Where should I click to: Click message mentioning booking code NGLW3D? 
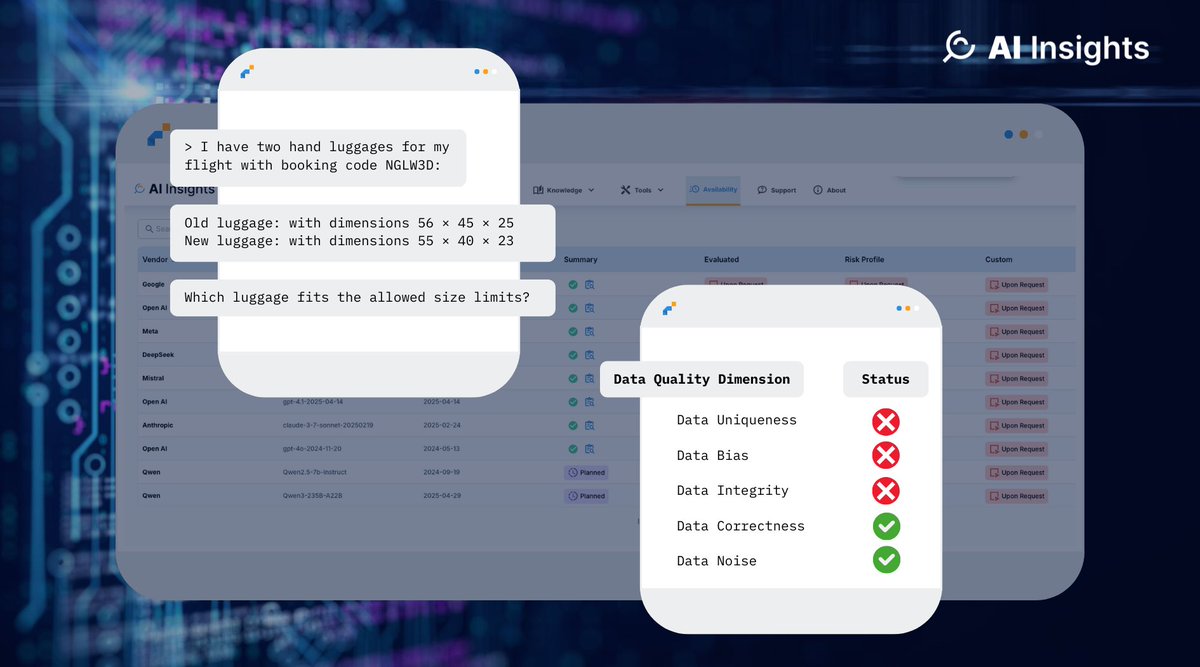(318, 157)
